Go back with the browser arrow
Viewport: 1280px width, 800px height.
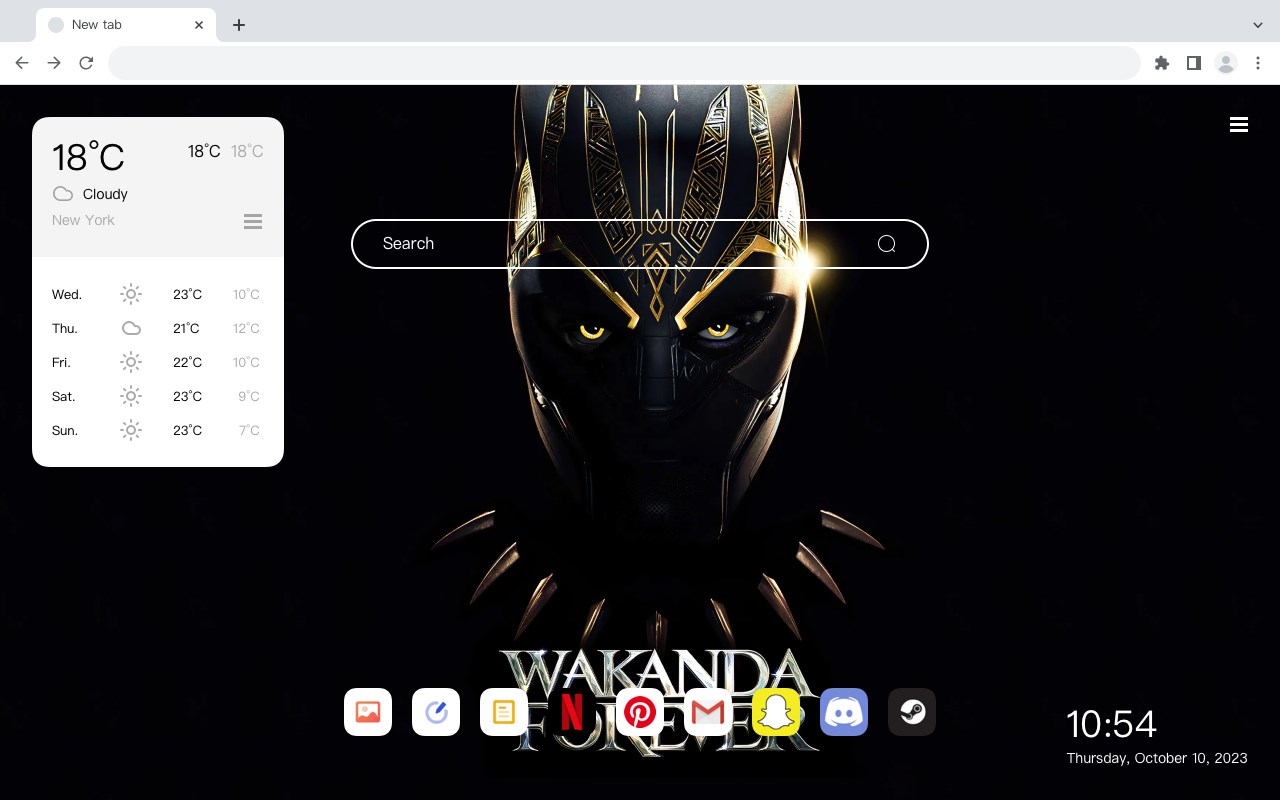pos(22,63)
